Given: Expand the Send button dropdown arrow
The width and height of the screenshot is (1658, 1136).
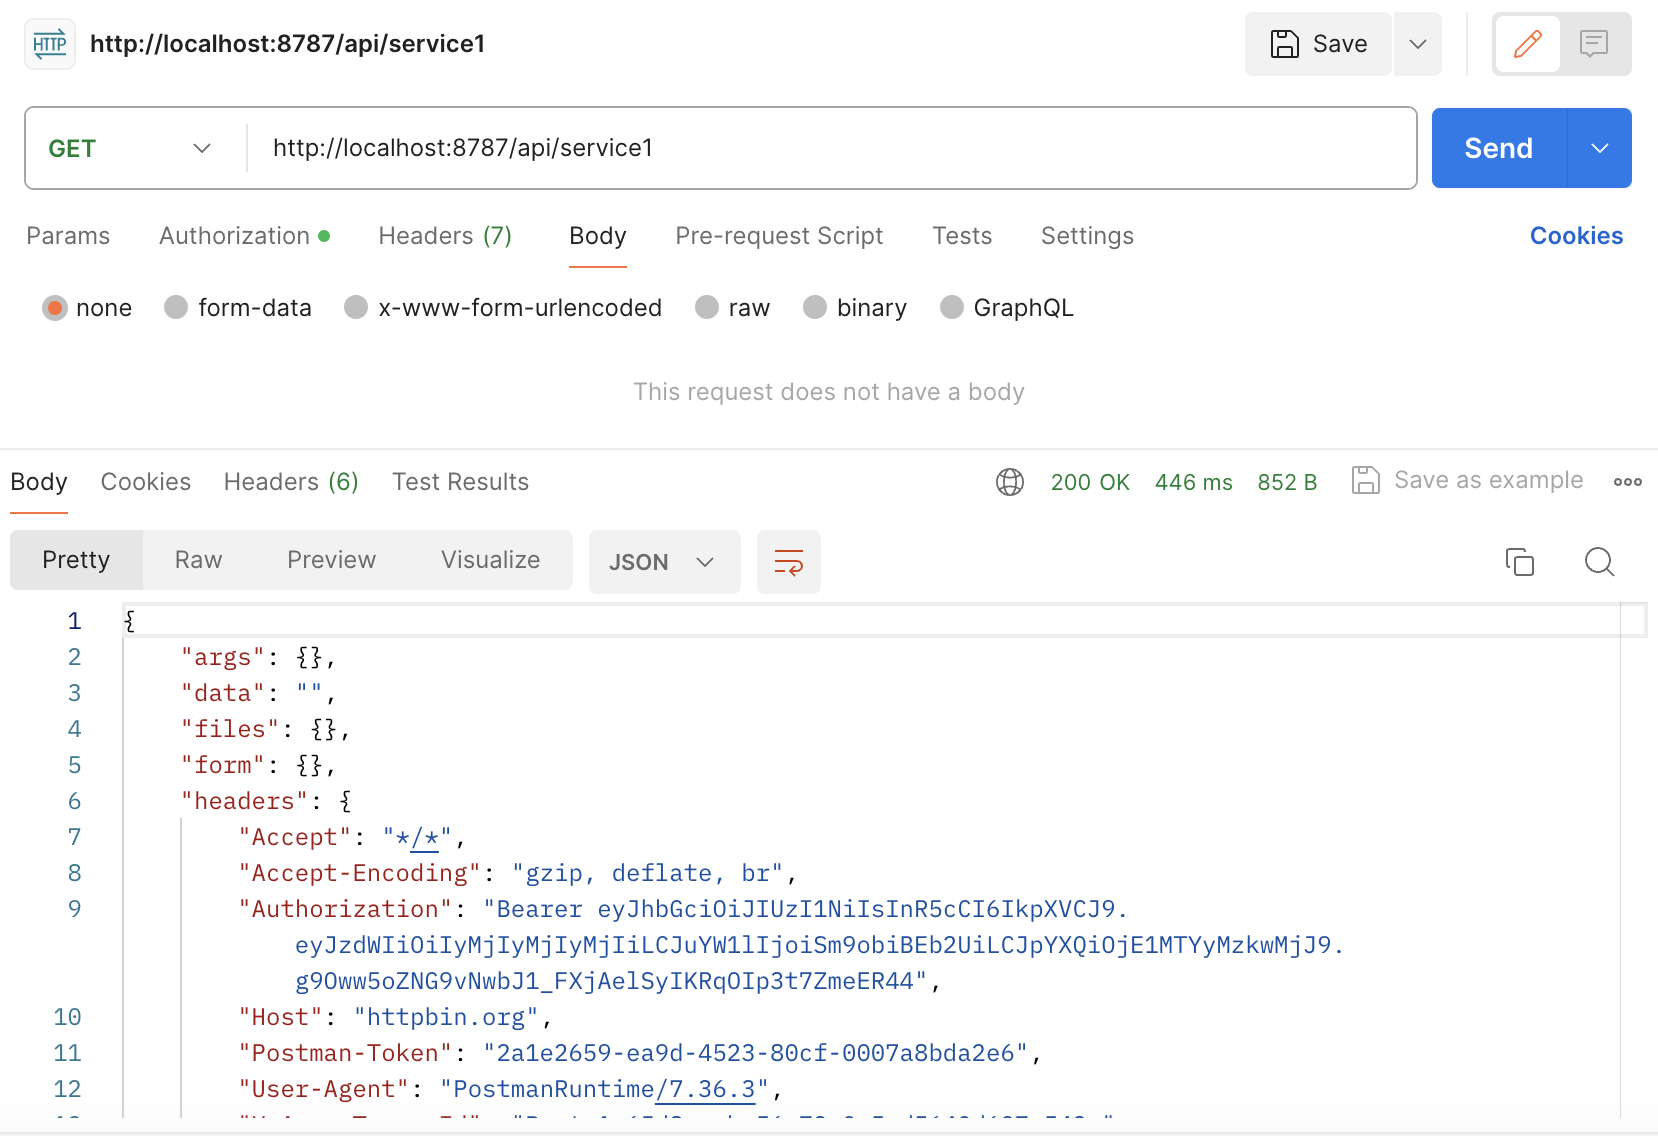Looking at the screenshot, I should coord(1598,147).
